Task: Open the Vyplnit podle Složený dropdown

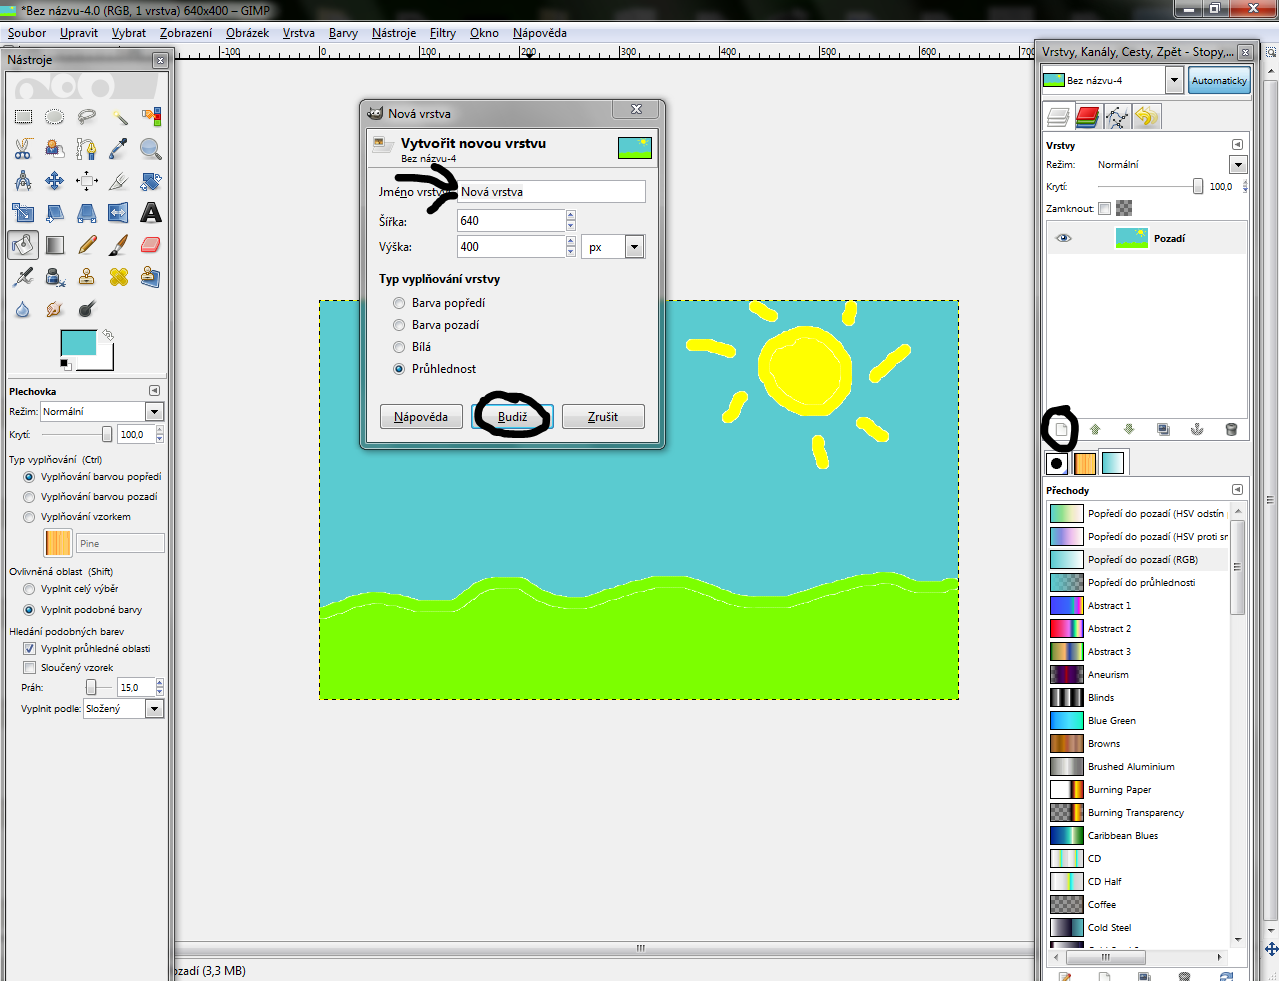Action: click(x=154, y=709)
